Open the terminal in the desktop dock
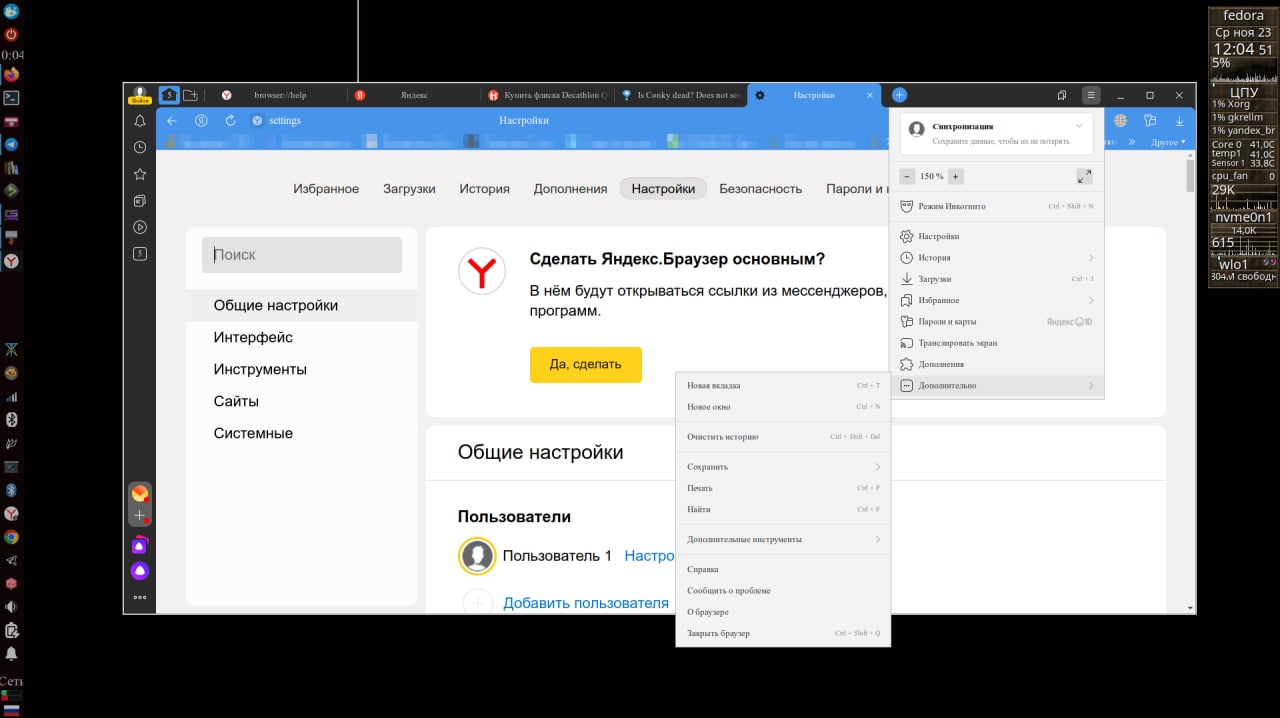Image resolution: width=1280 pixels, height=718 pixels. coord(11,98)
